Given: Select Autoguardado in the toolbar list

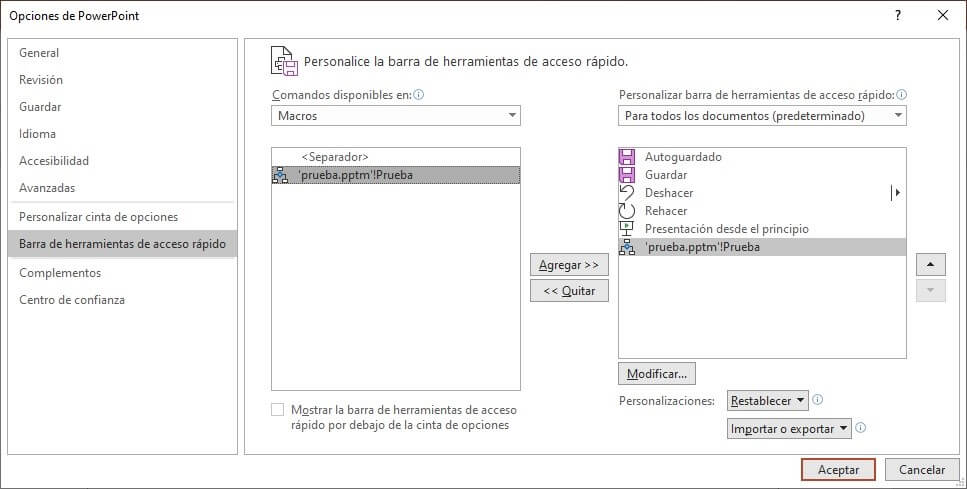Looking at the screenshot, I should click(762, 157).
